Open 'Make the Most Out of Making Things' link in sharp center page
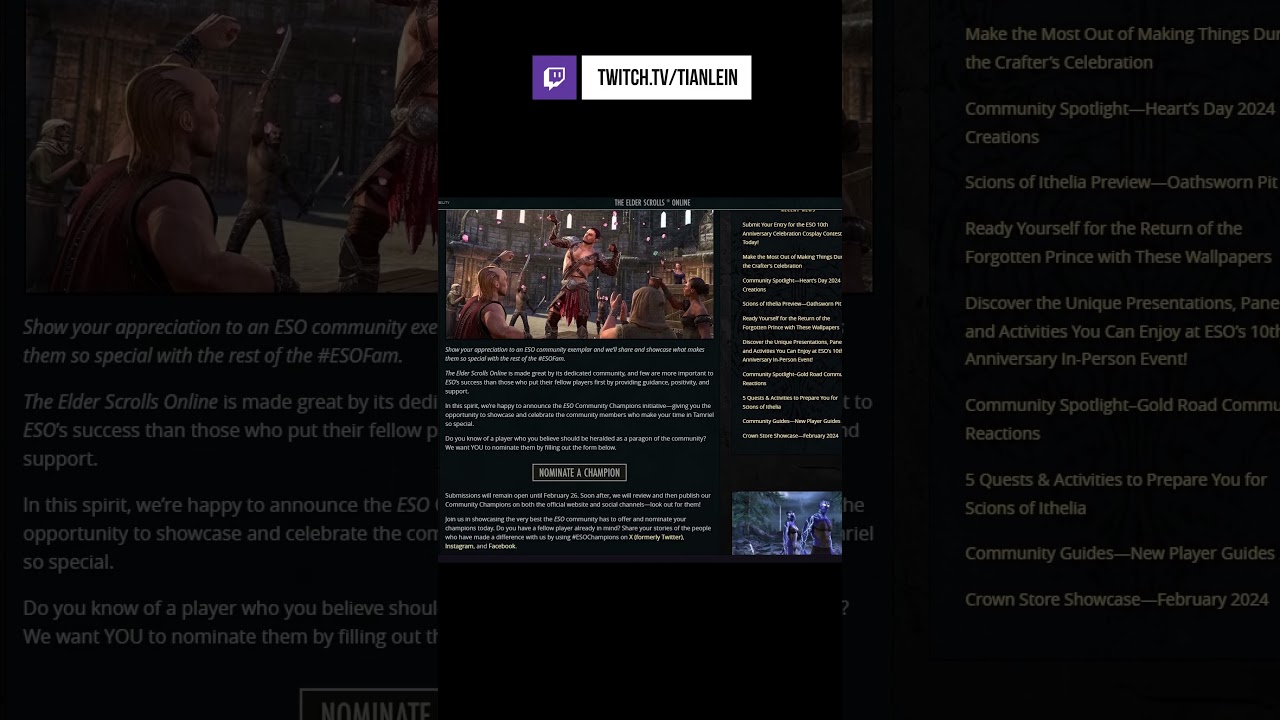The height and width of the screenshot is (720, 1280). [x=792, y=261]
